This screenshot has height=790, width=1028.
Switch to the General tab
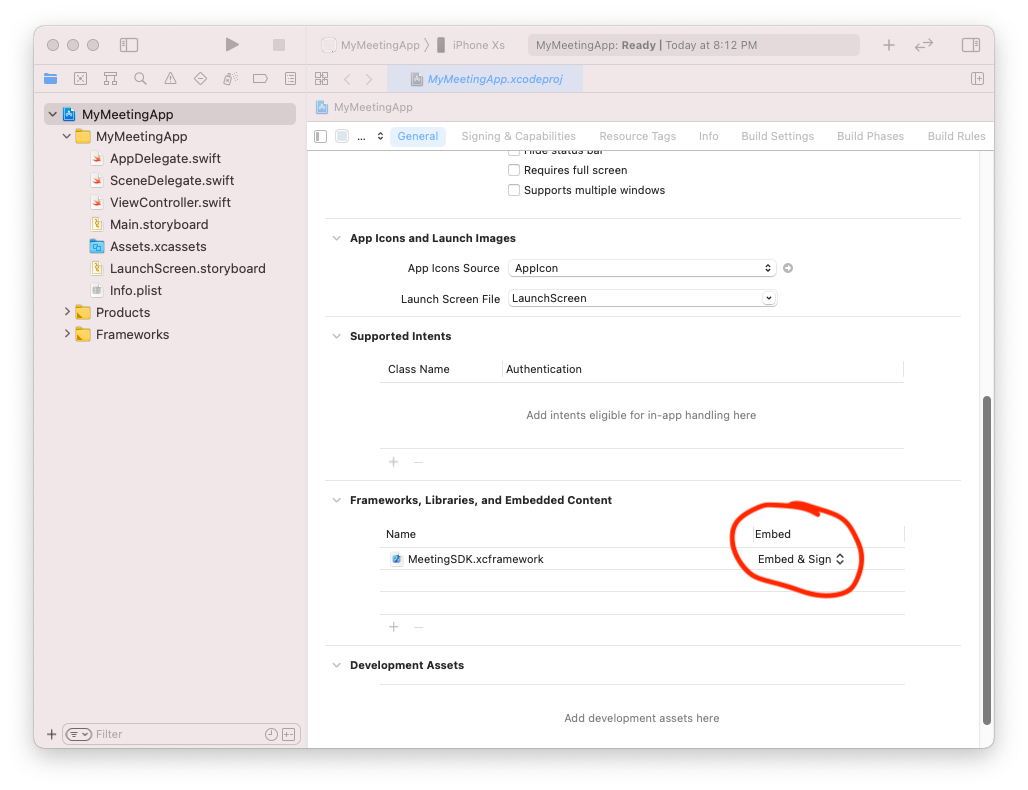[418, 136]
